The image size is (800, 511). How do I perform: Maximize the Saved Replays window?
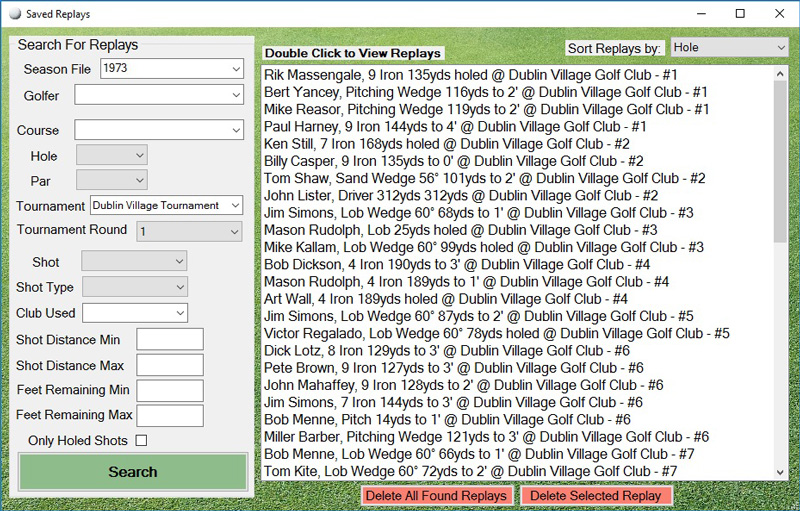click(740, 14)
